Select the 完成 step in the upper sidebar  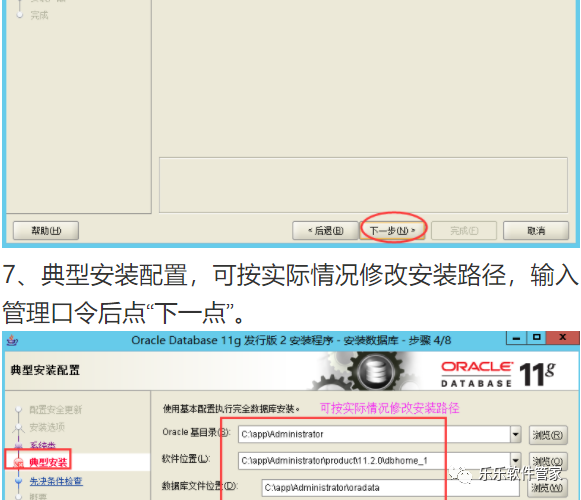tap(39, 15)
